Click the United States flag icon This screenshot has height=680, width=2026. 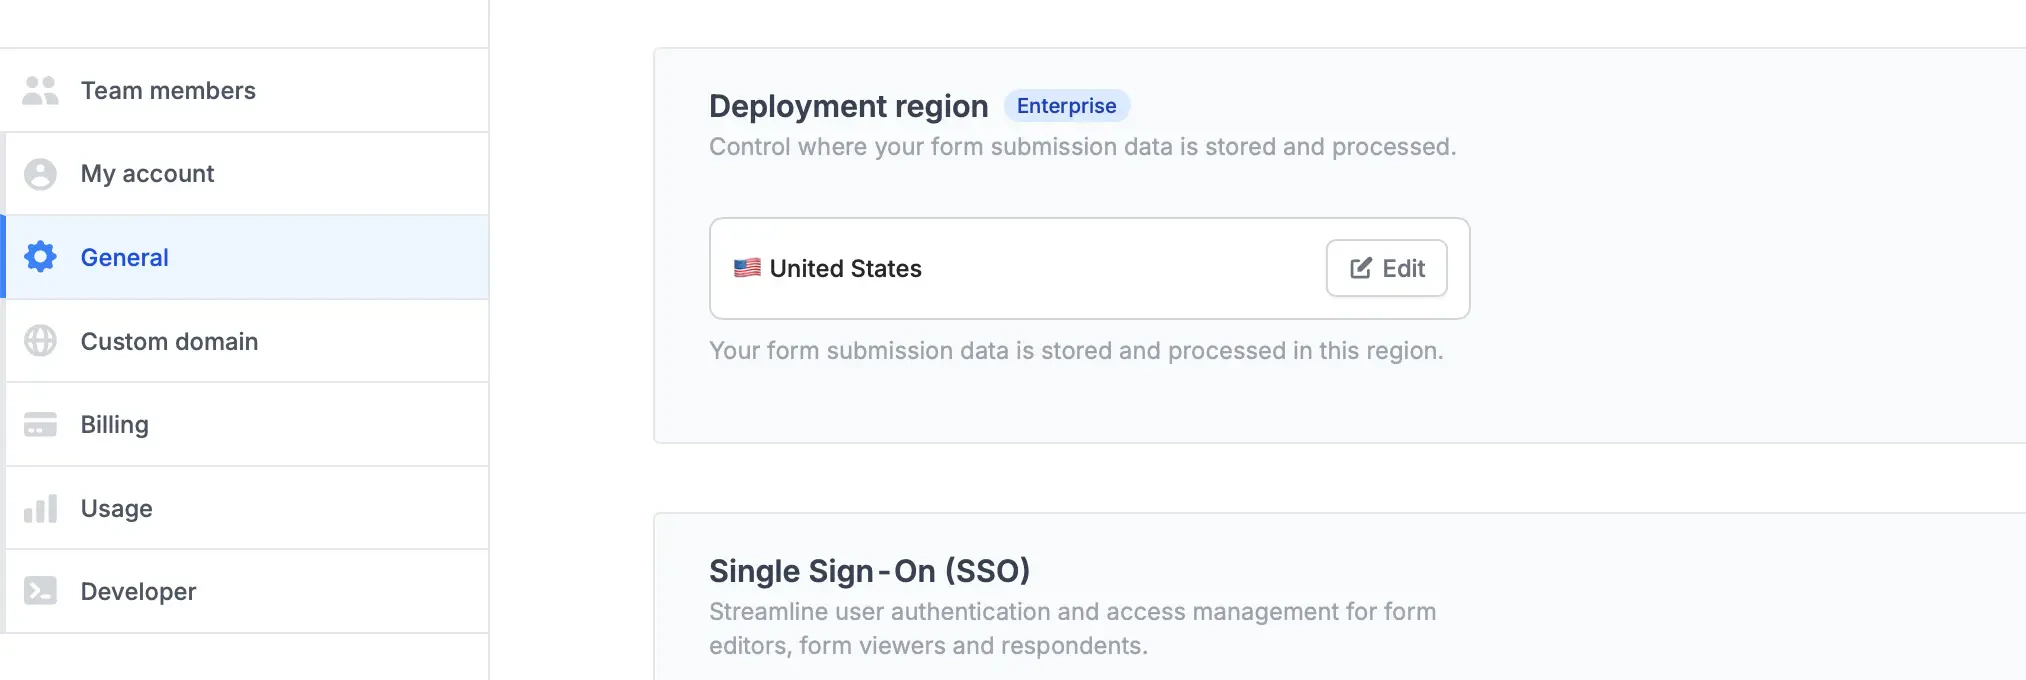(x=747, y=268)
